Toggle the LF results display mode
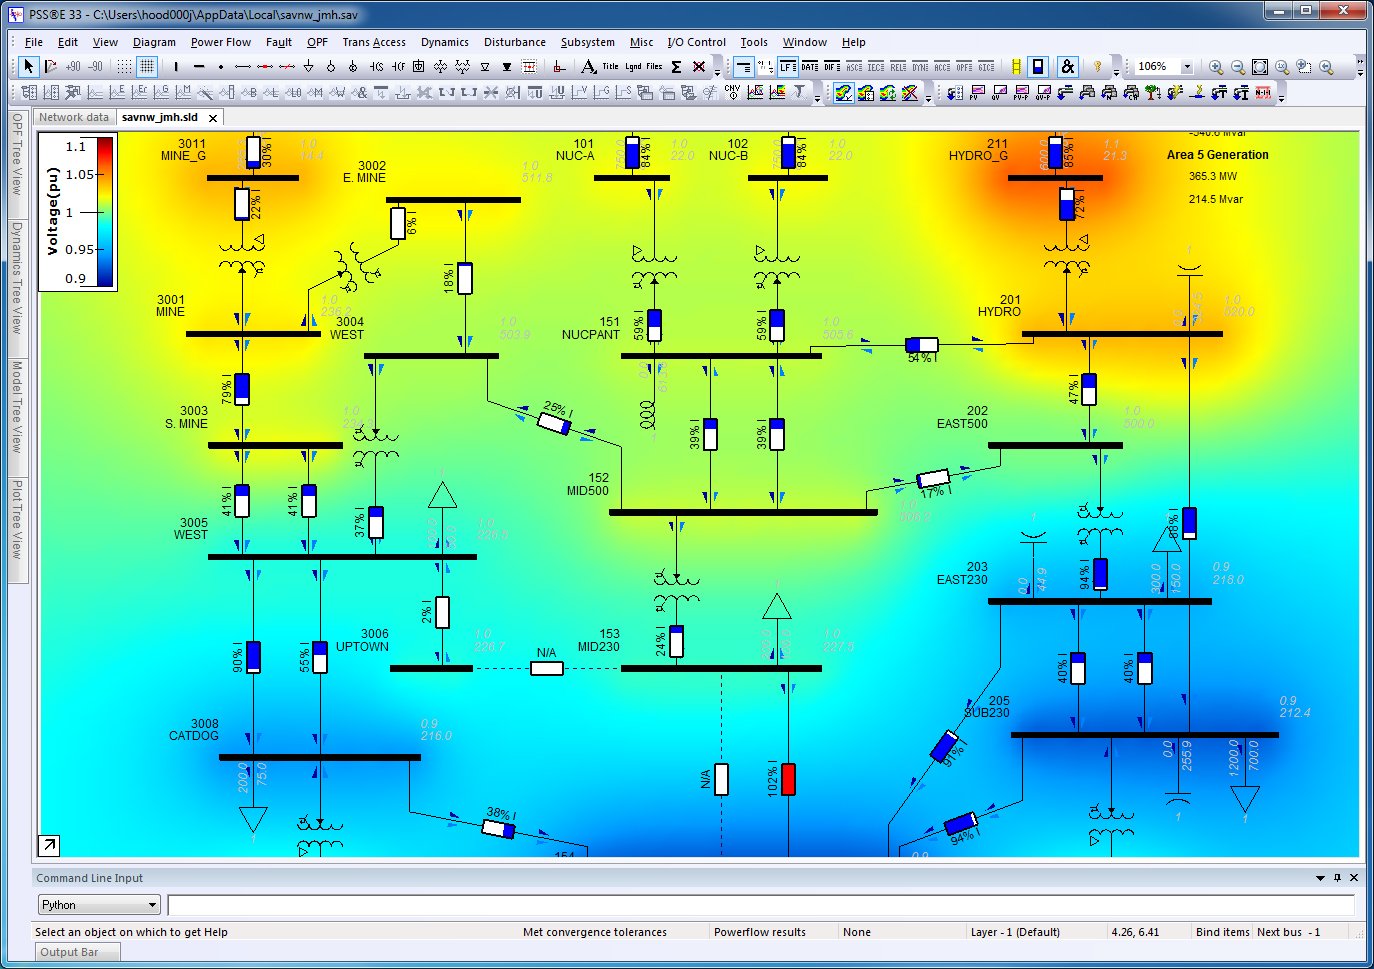This screenshot has height=969, width=1374. click(788, 67)
